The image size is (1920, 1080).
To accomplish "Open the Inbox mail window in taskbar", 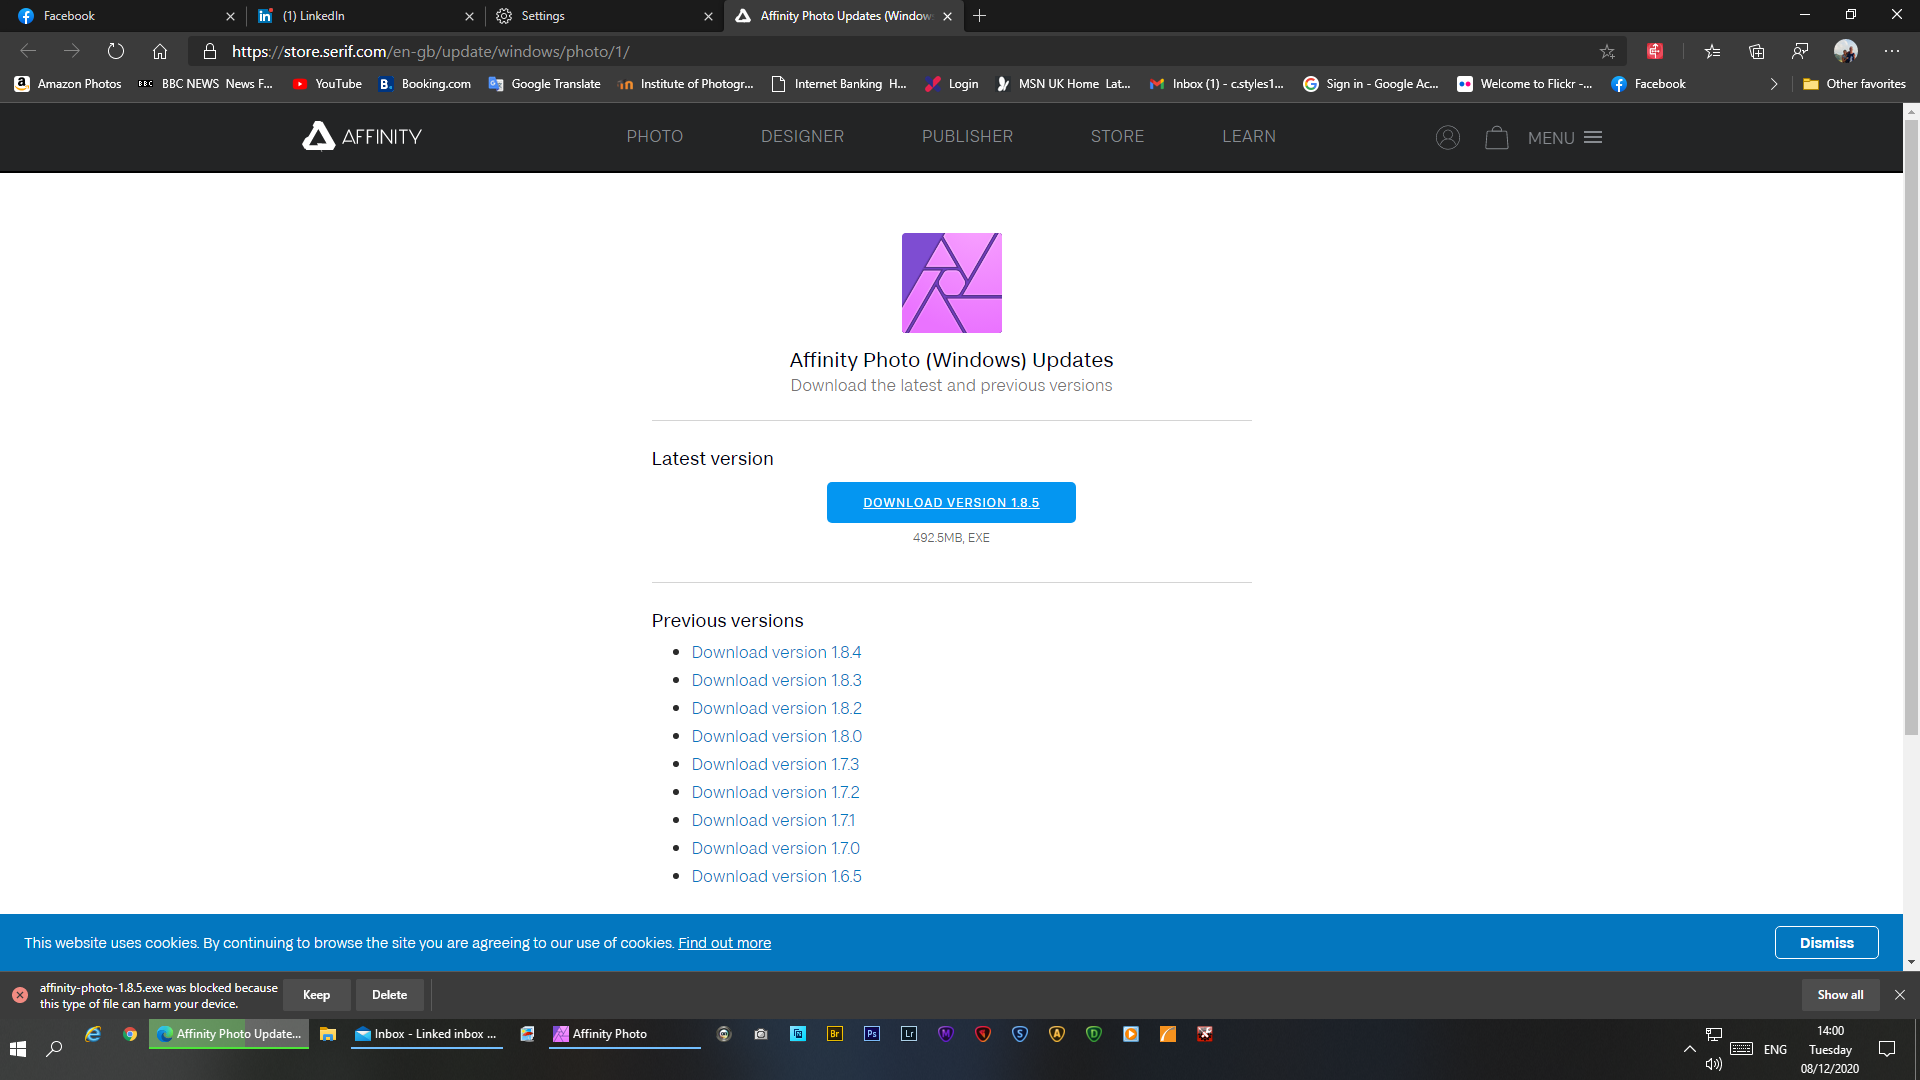I will tap(427, 1034).
